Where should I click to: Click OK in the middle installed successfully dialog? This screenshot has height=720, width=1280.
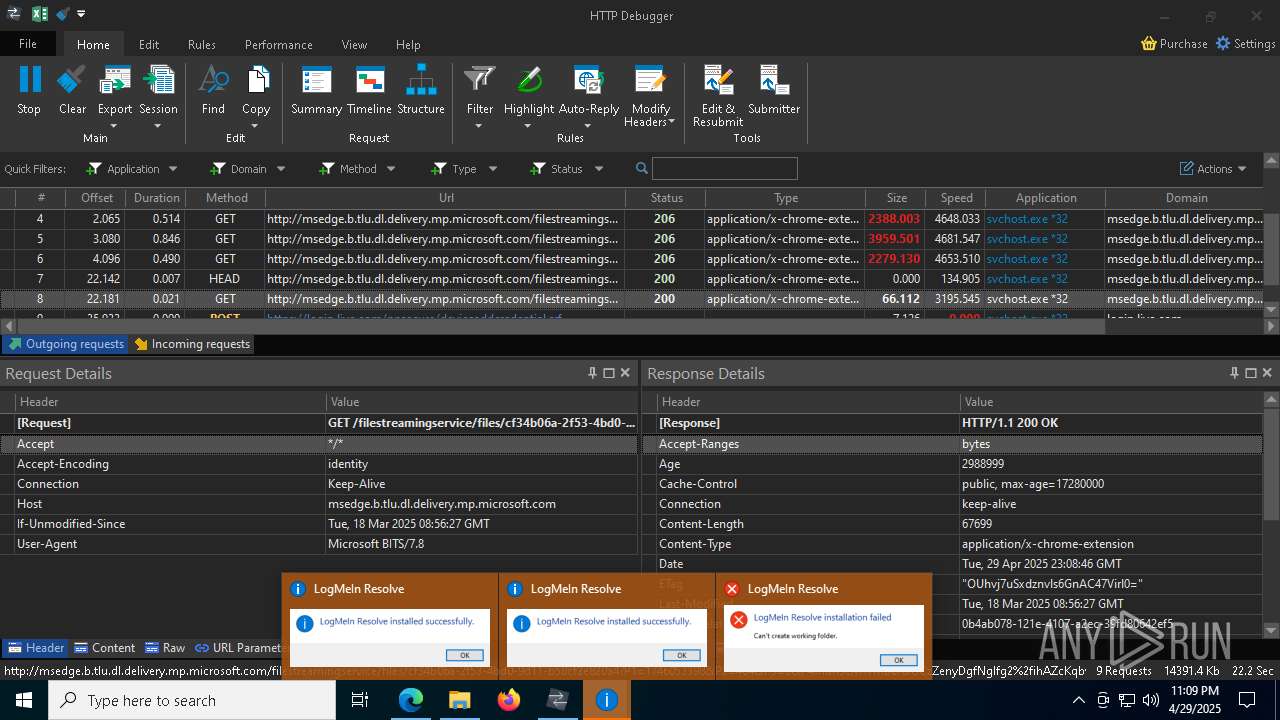[x=681, y=655]
